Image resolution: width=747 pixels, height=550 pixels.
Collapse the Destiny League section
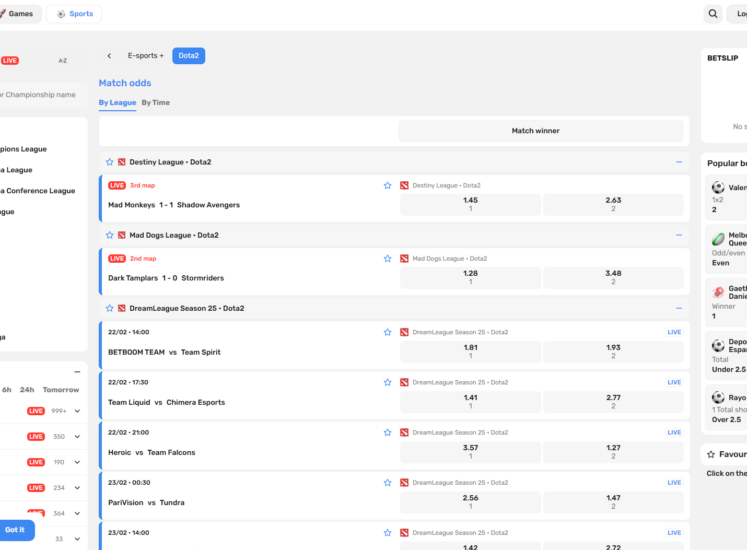tap(678, 162)
